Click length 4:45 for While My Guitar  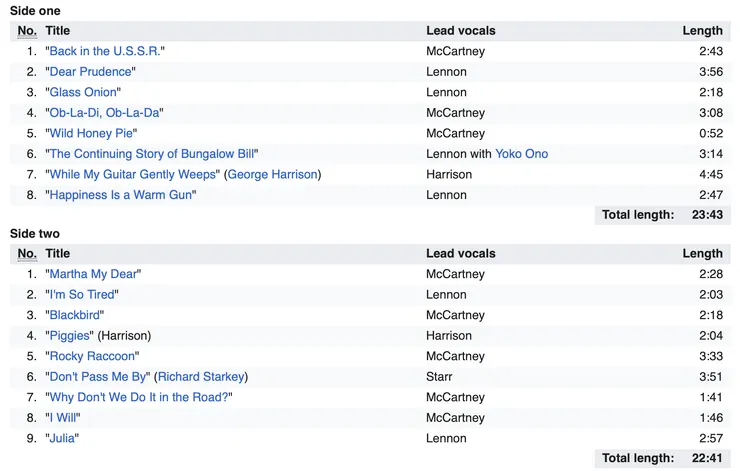(x=711, y=175)
